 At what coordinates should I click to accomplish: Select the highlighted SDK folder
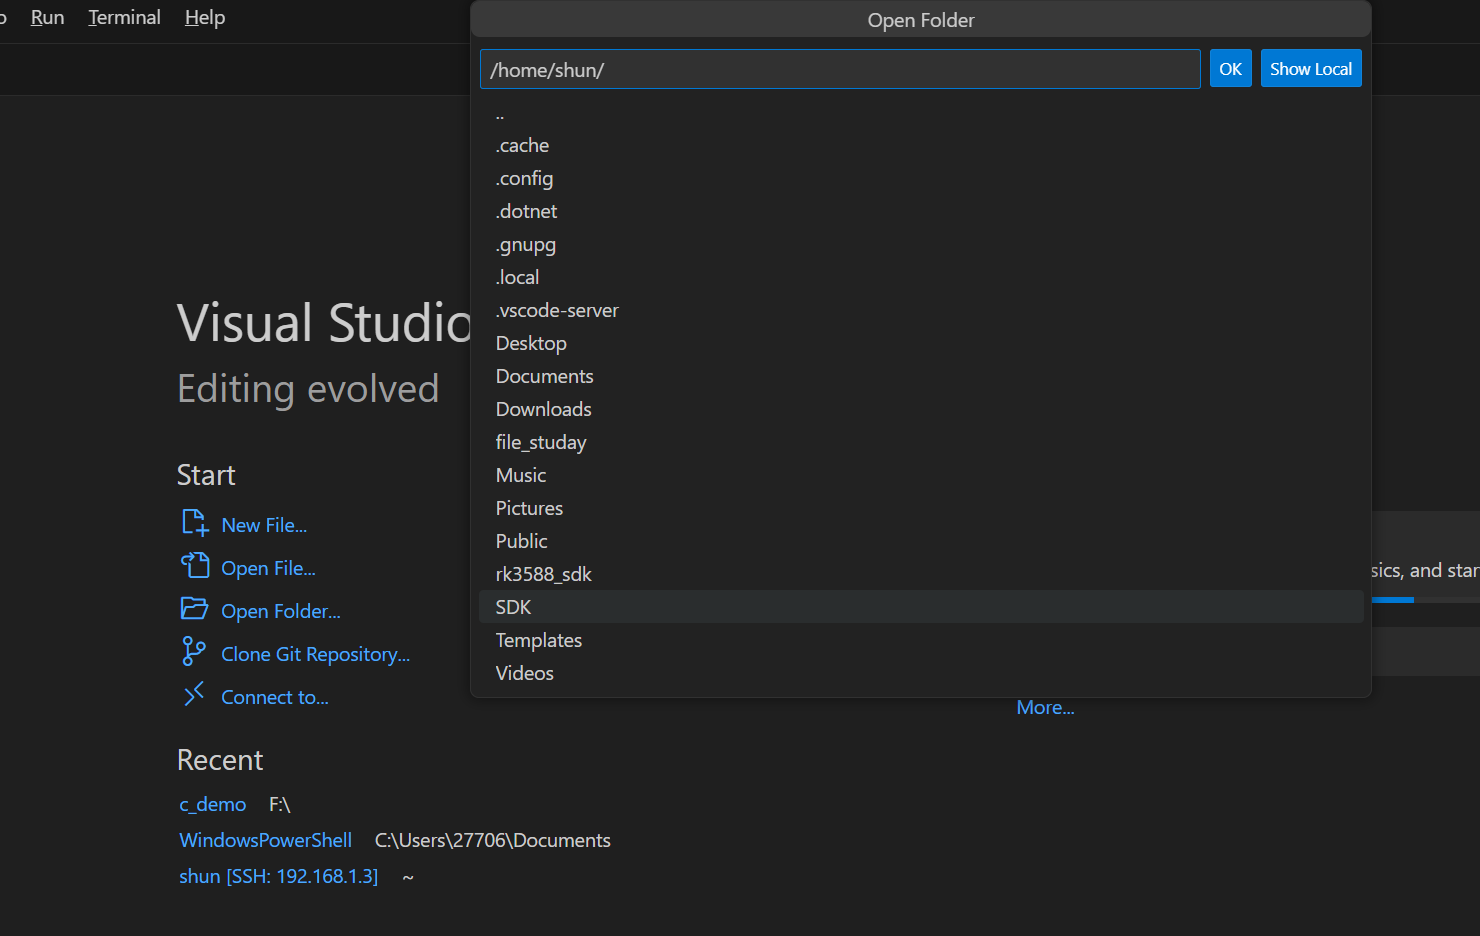click(x=921, y=607)
